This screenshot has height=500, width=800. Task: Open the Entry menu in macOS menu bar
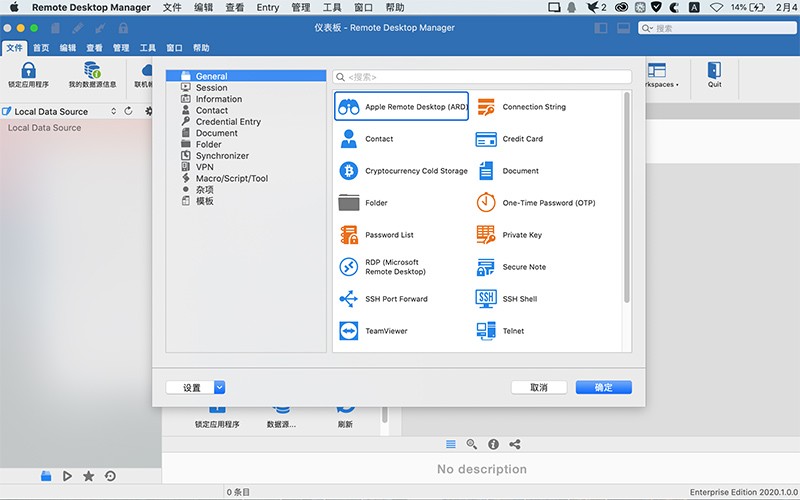click(268, 7)
